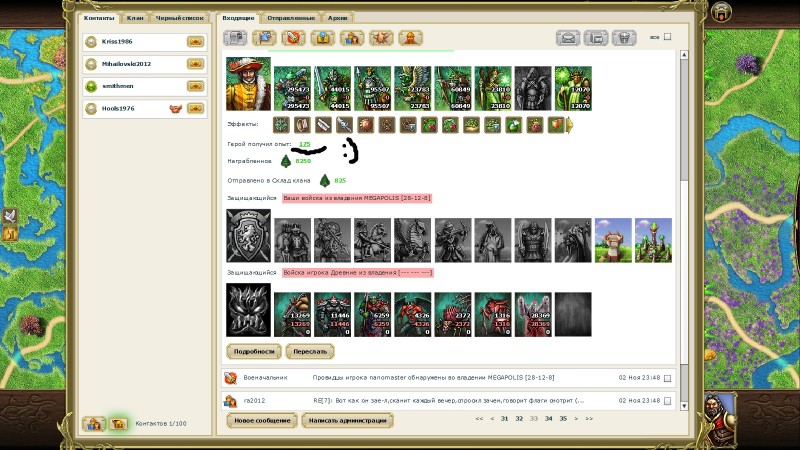Click the enemy unit thumbnail showing 28369

coord(533,314)
